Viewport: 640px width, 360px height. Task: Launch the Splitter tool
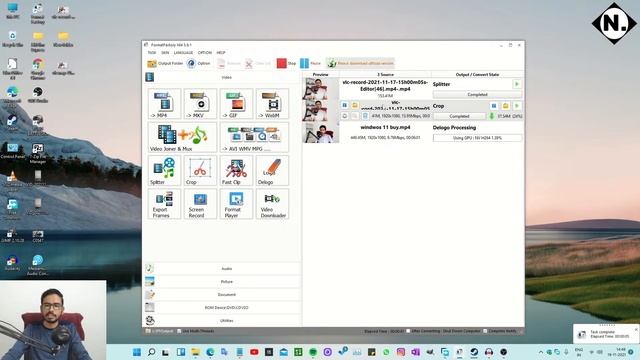pyautogui.click(x=164, y=171)
